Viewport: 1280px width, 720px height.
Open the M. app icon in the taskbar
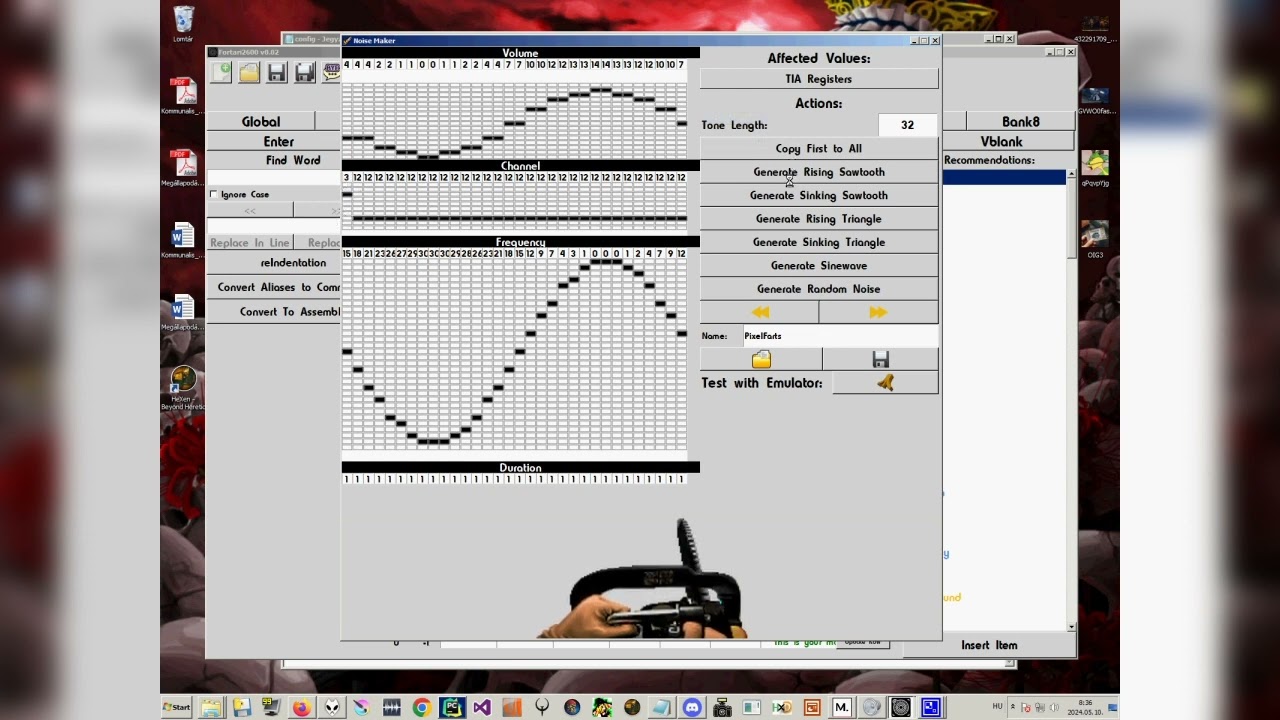coord(841,707)
